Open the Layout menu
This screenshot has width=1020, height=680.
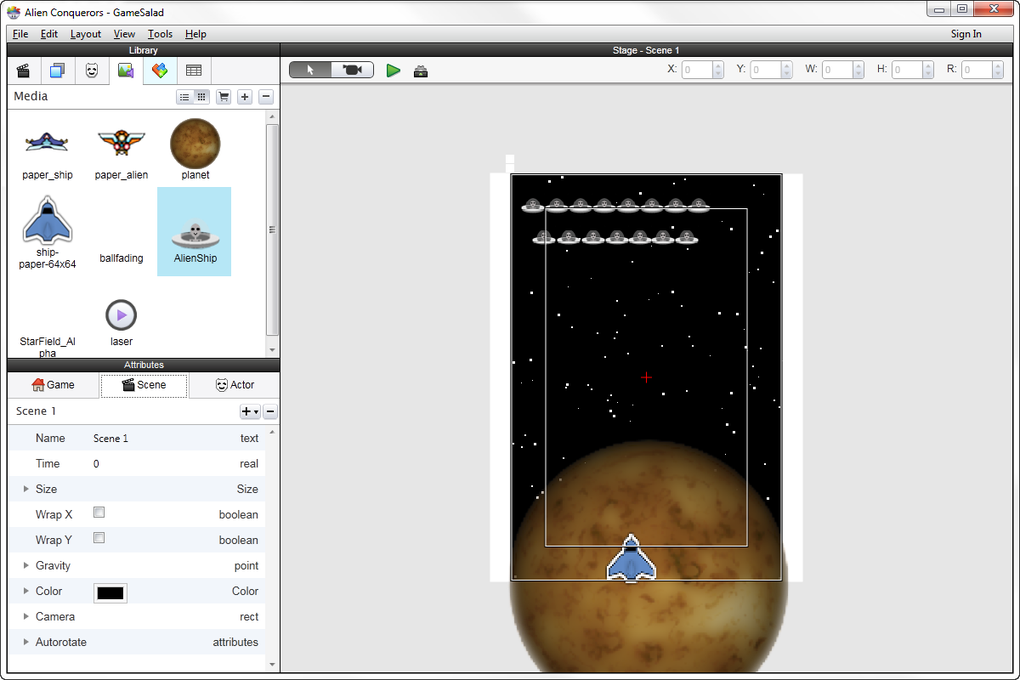tap(85, 34)
